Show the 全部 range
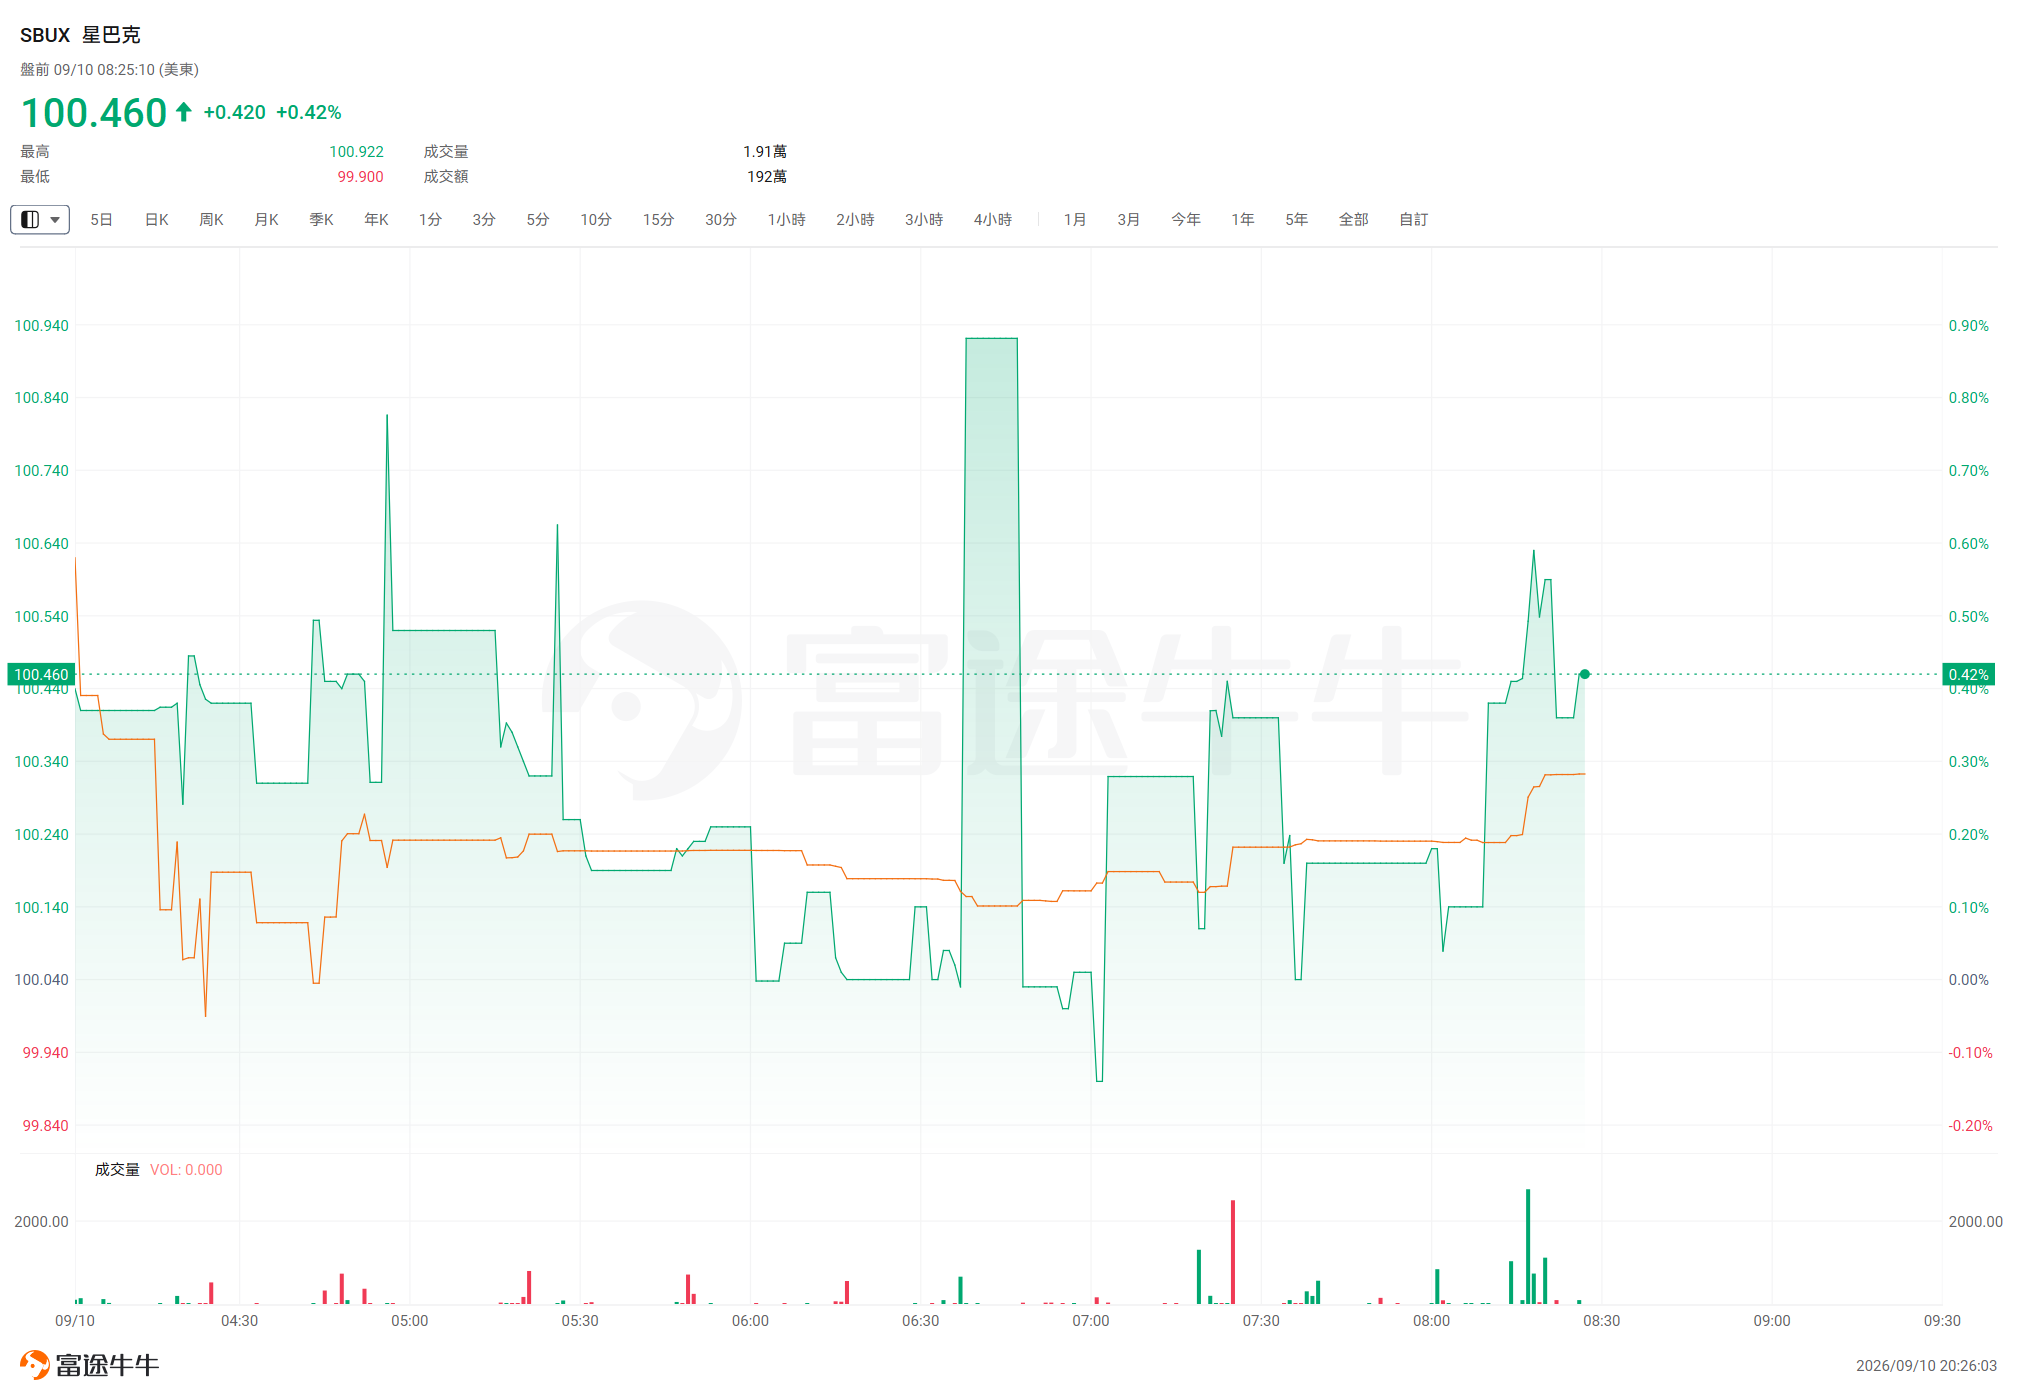This screenshot has width=2018, height=1399. (1353, 219)
